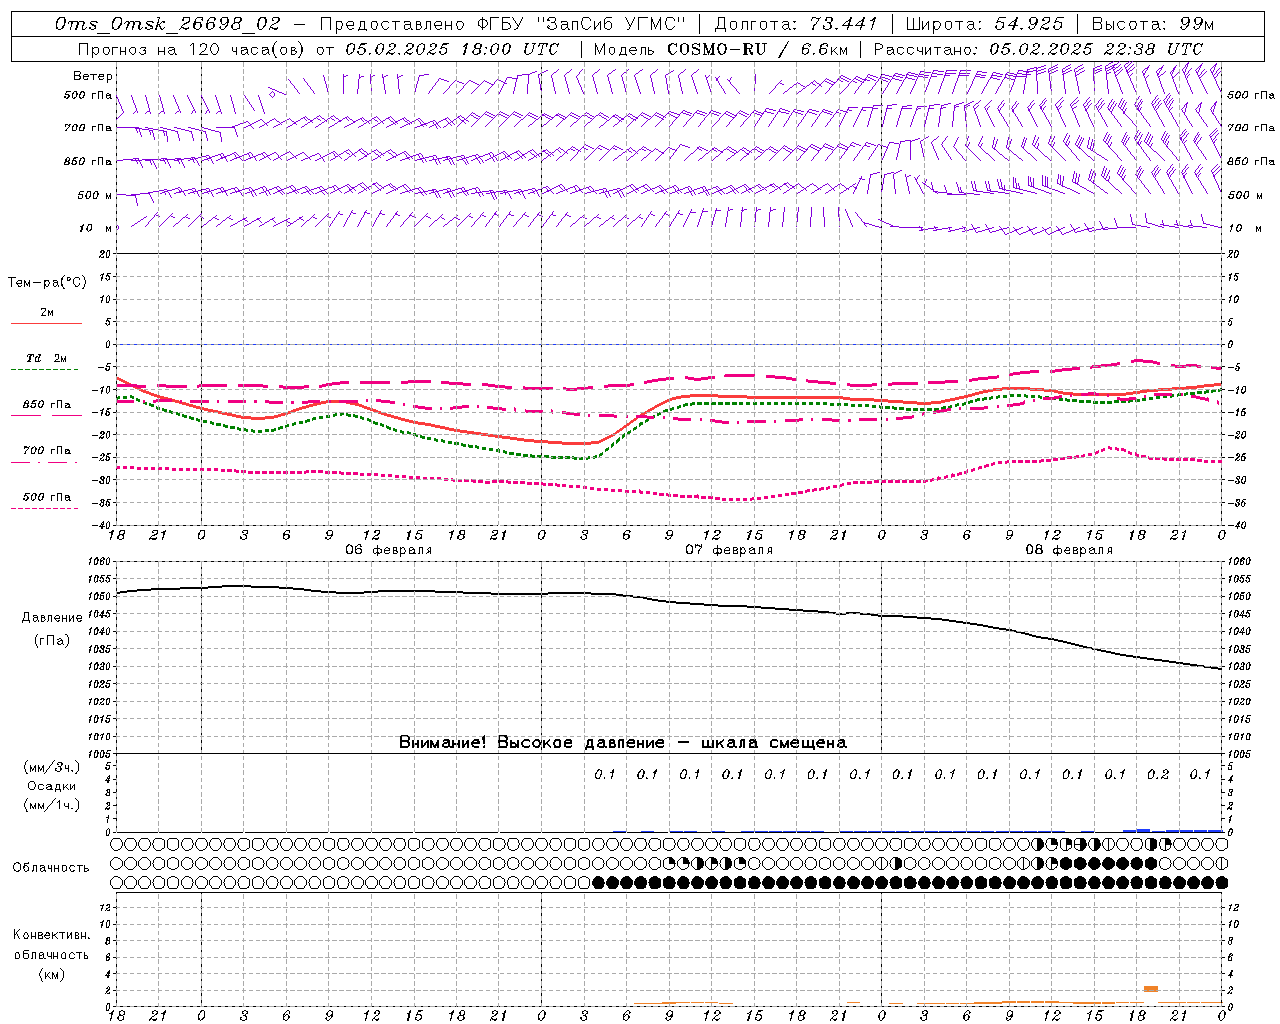Click the Высота: 99м label

pyautogui.click(x=1153, y=24)
